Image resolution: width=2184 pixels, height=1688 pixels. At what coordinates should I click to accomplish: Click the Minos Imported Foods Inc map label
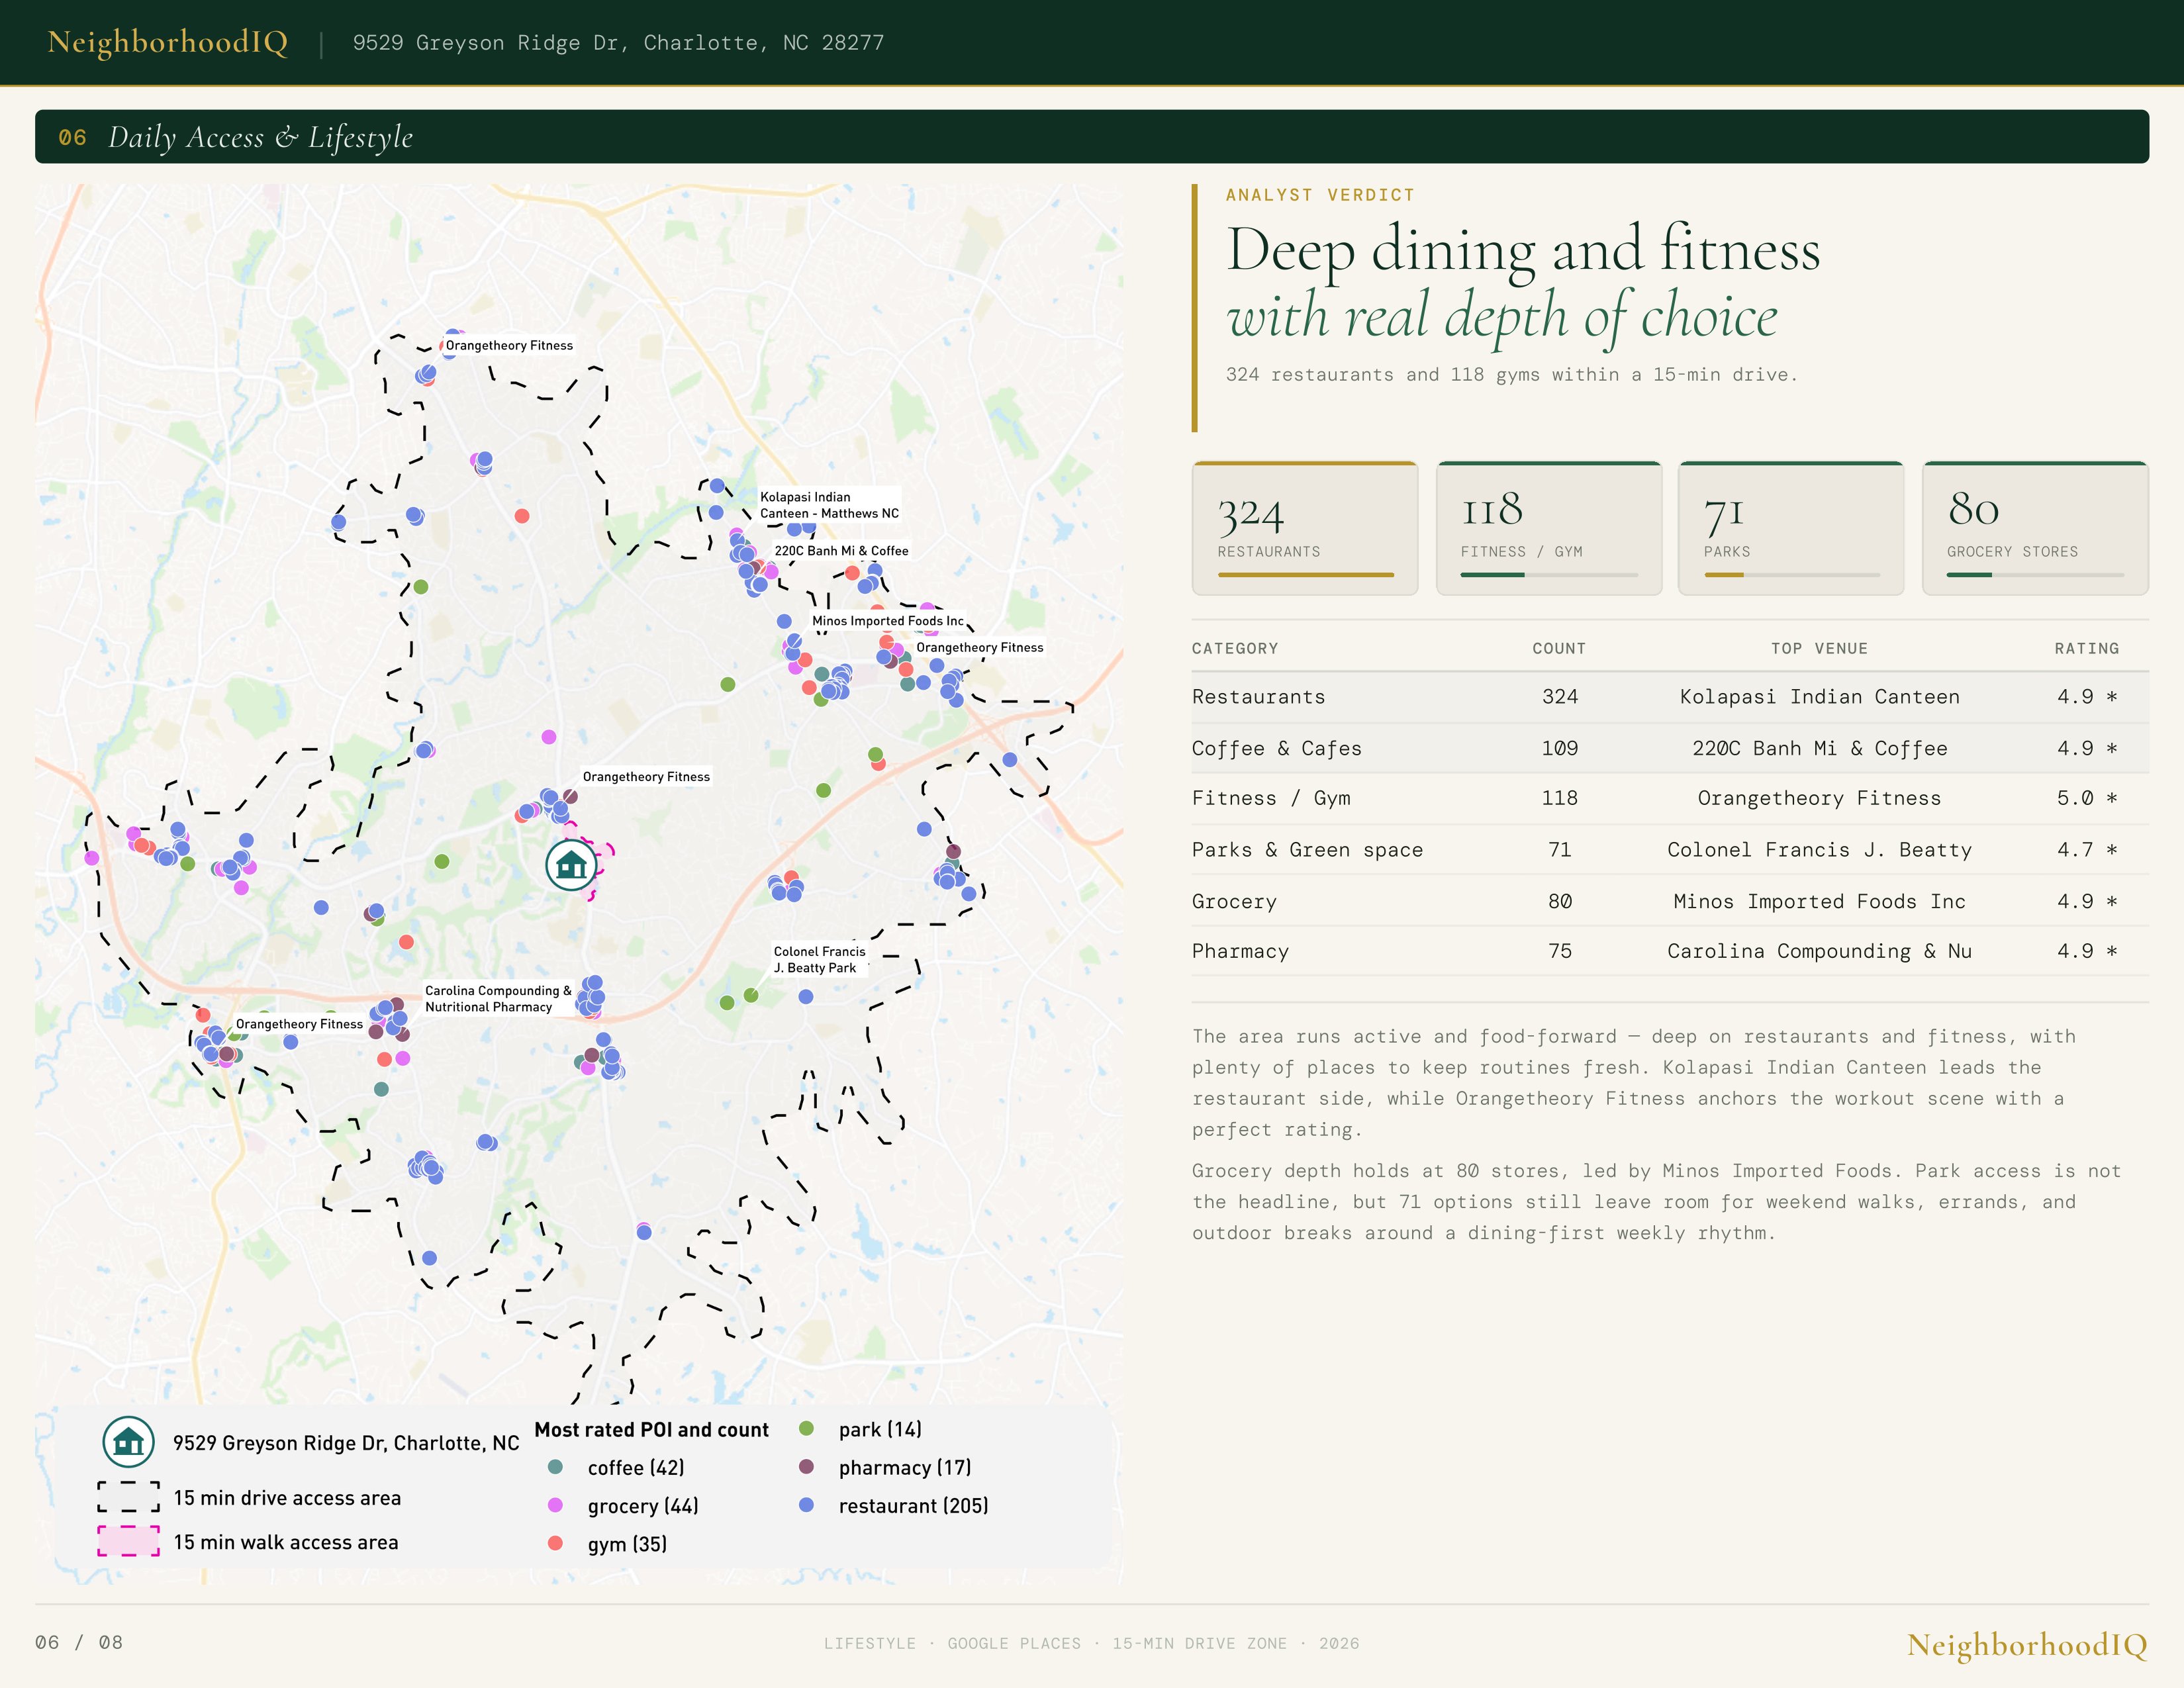[888, 621]
